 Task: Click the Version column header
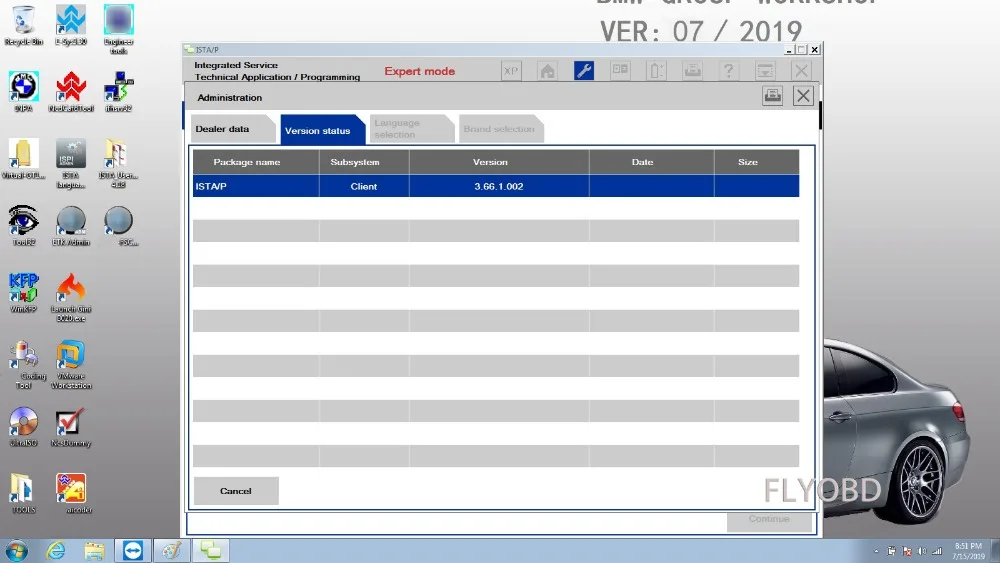pyautogui.click(x=499, y=162)
